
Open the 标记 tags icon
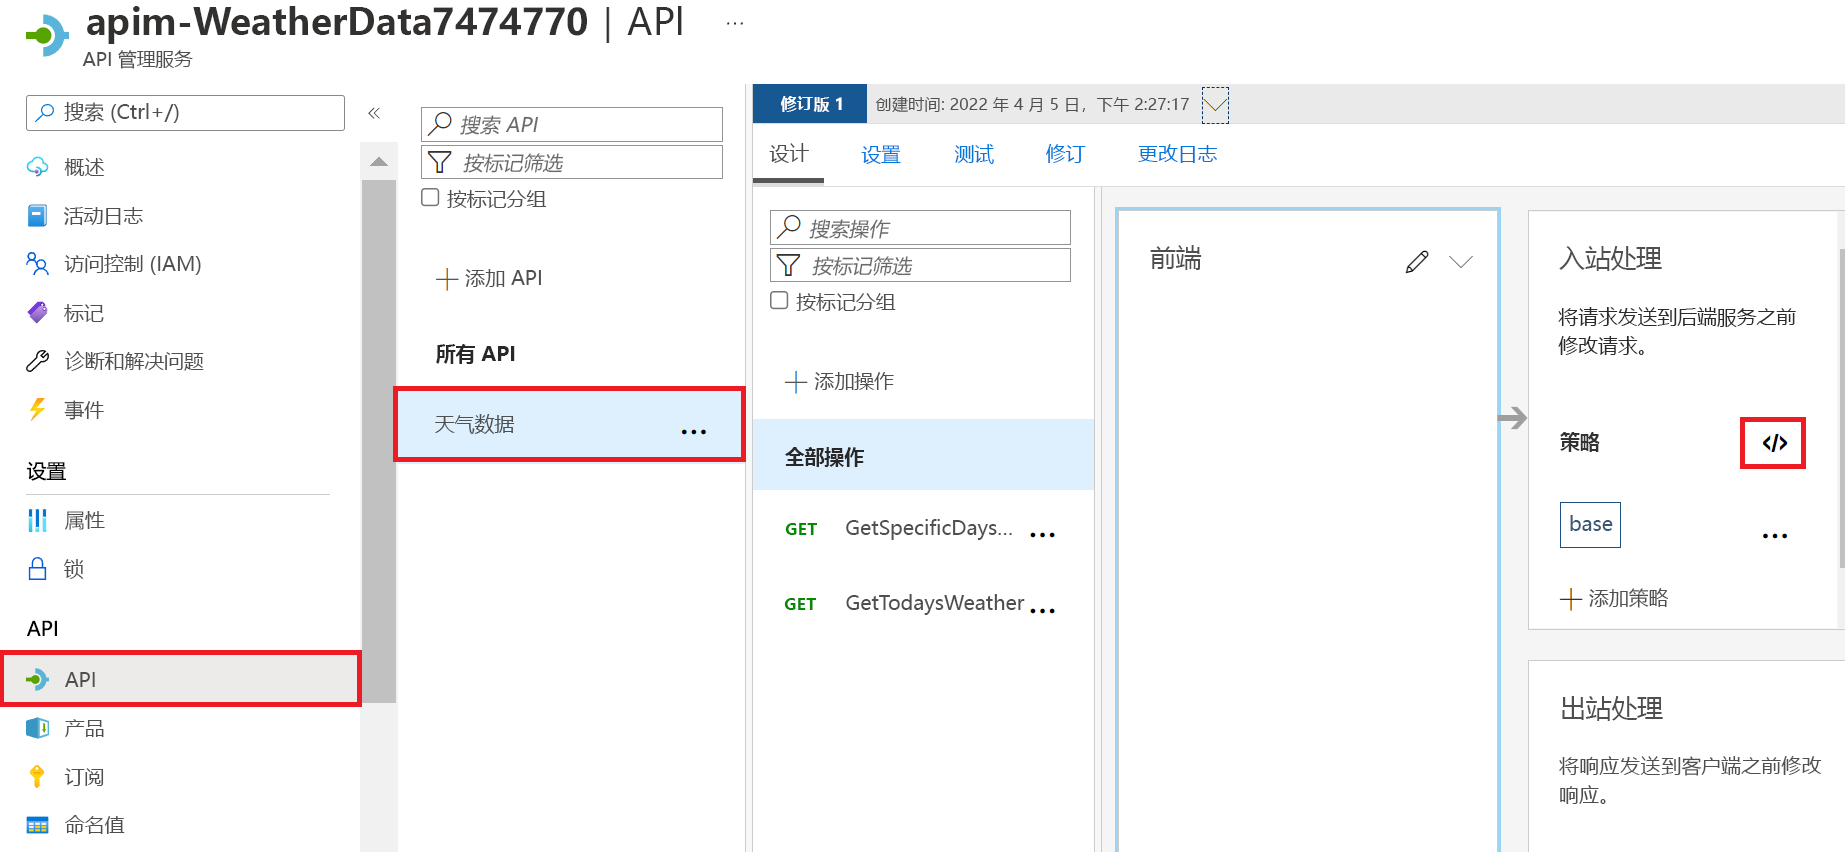point(37,313)
